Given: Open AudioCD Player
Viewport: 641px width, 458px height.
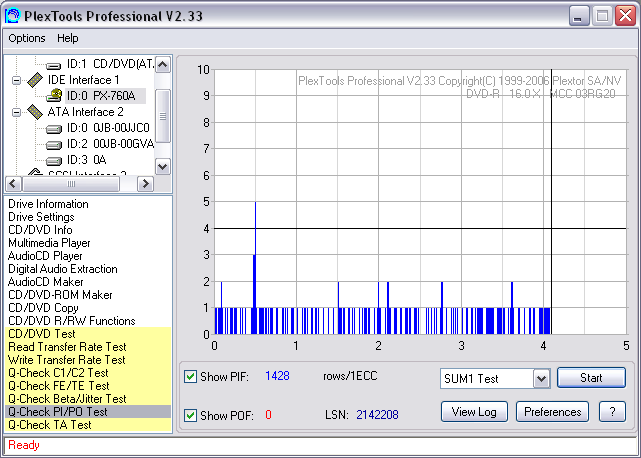Looking at the screenshot, I should click(x=45, y=256).
